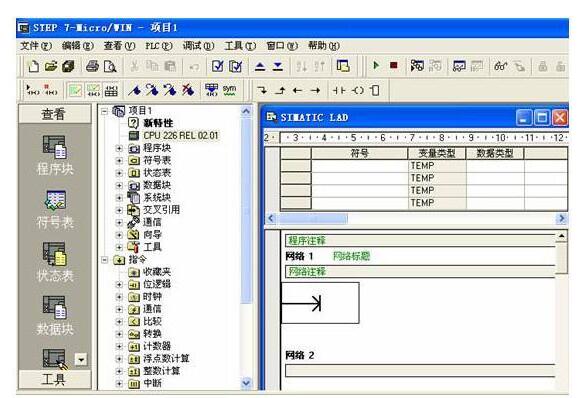Select CPU 226 REL 02.01 in the tree
The image size is (577, 398).
click(x=181, y=135)
